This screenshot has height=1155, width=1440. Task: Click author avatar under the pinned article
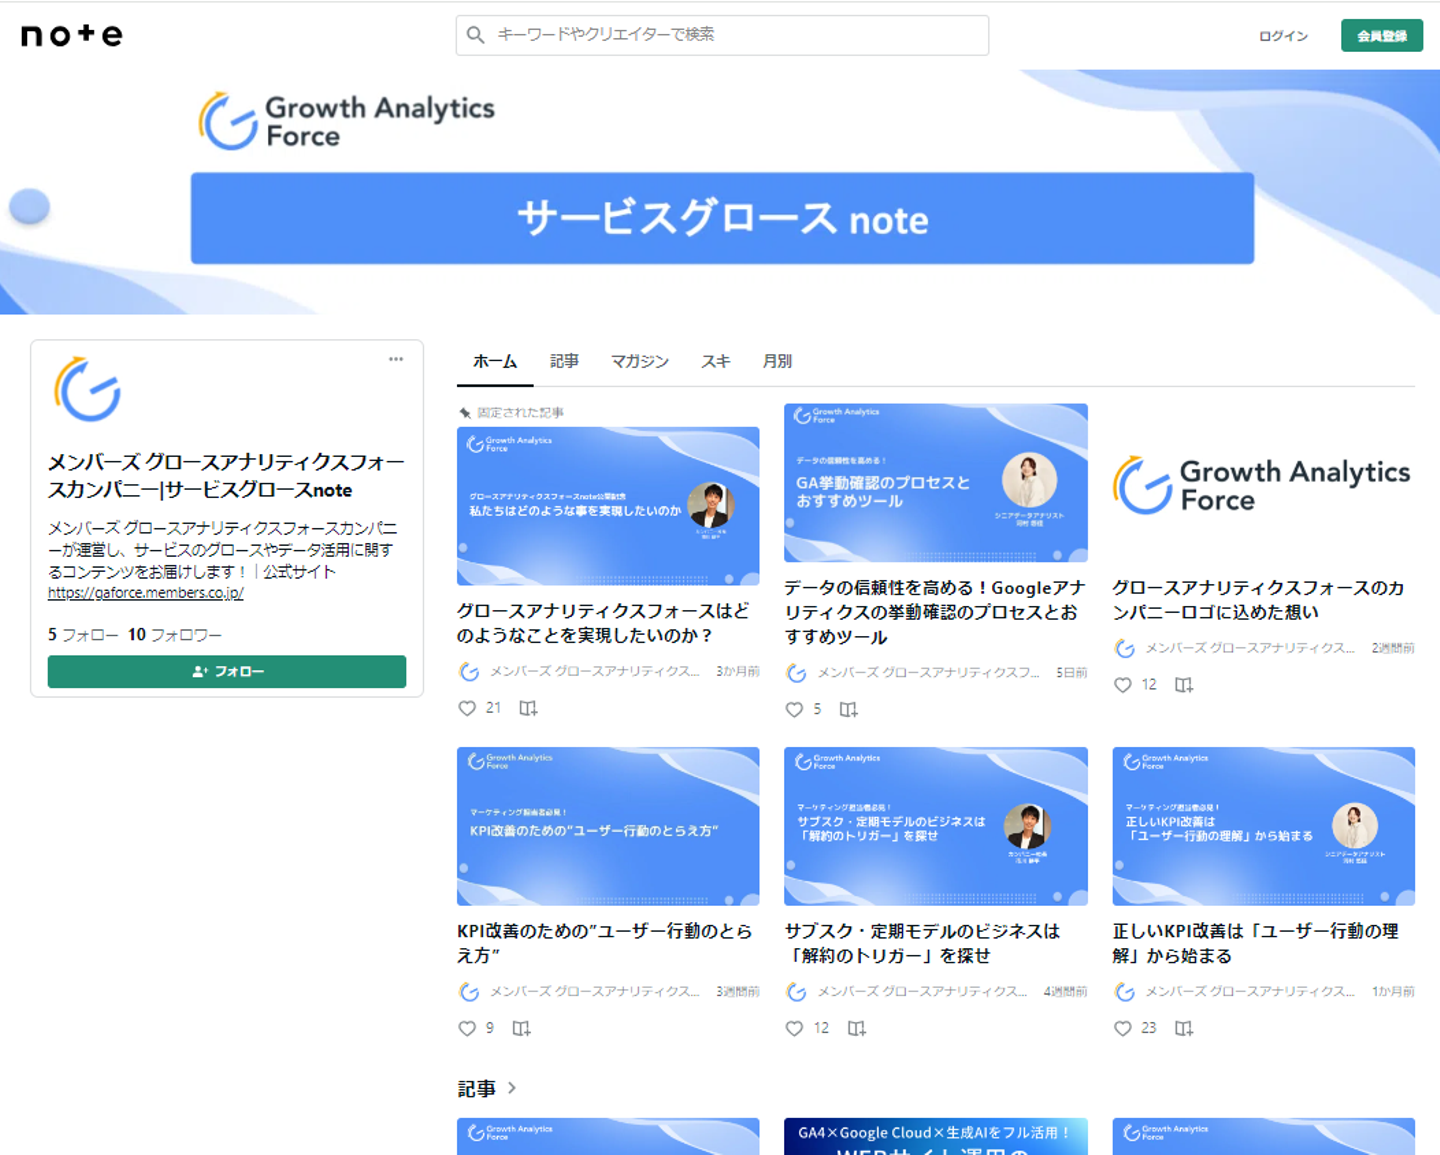pyautogui.click(x=469, y=671)
